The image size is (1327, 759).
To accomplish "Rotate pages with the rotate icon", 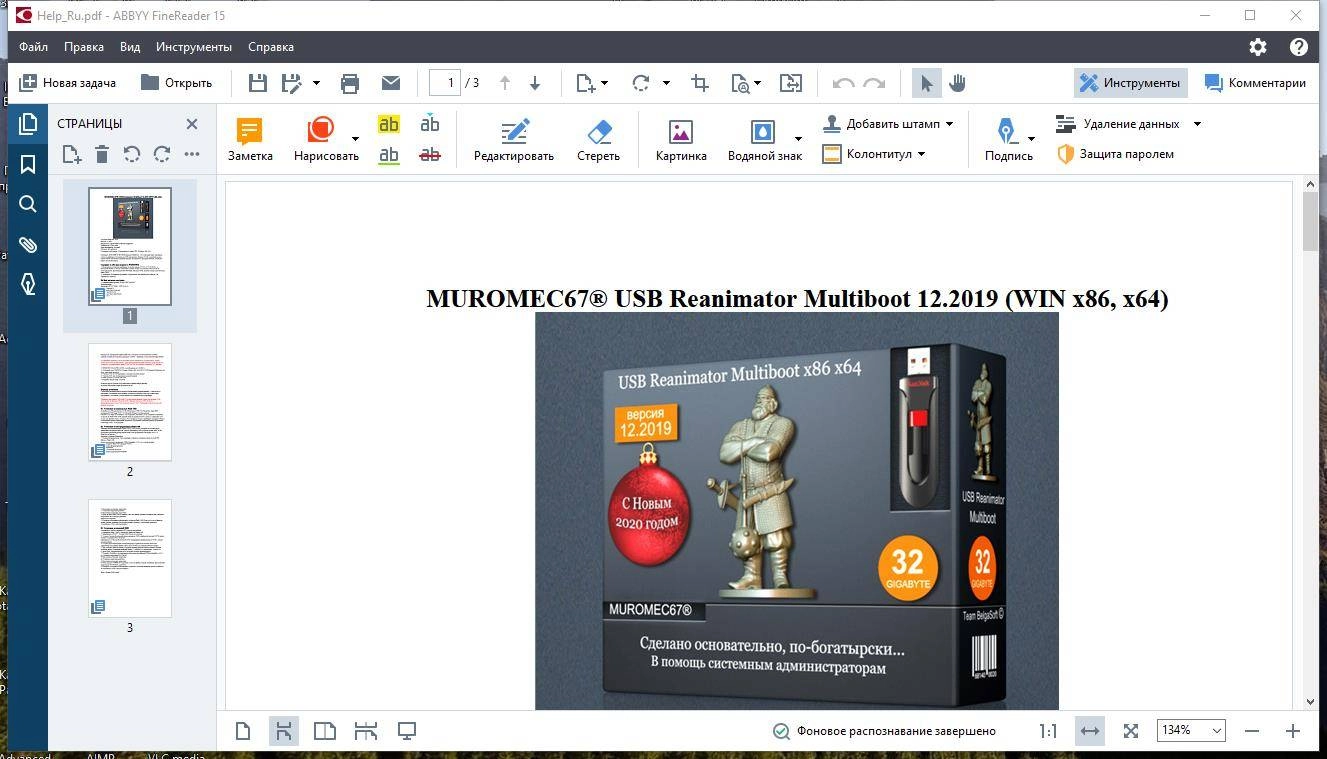I will [x=642, y=83].
